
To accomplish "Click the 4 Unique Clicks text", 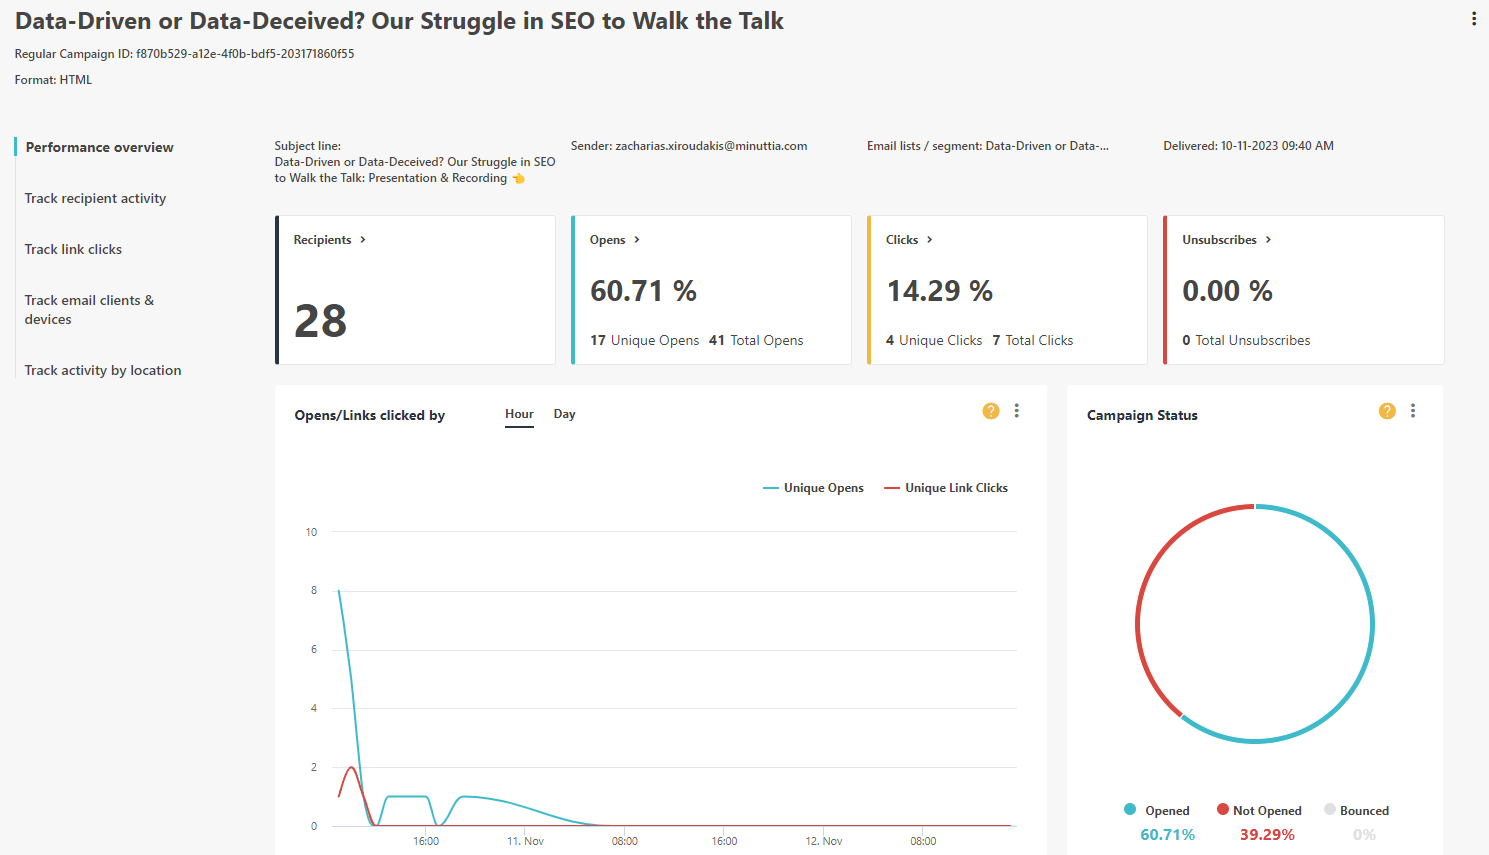I will [x=934, y=340].
